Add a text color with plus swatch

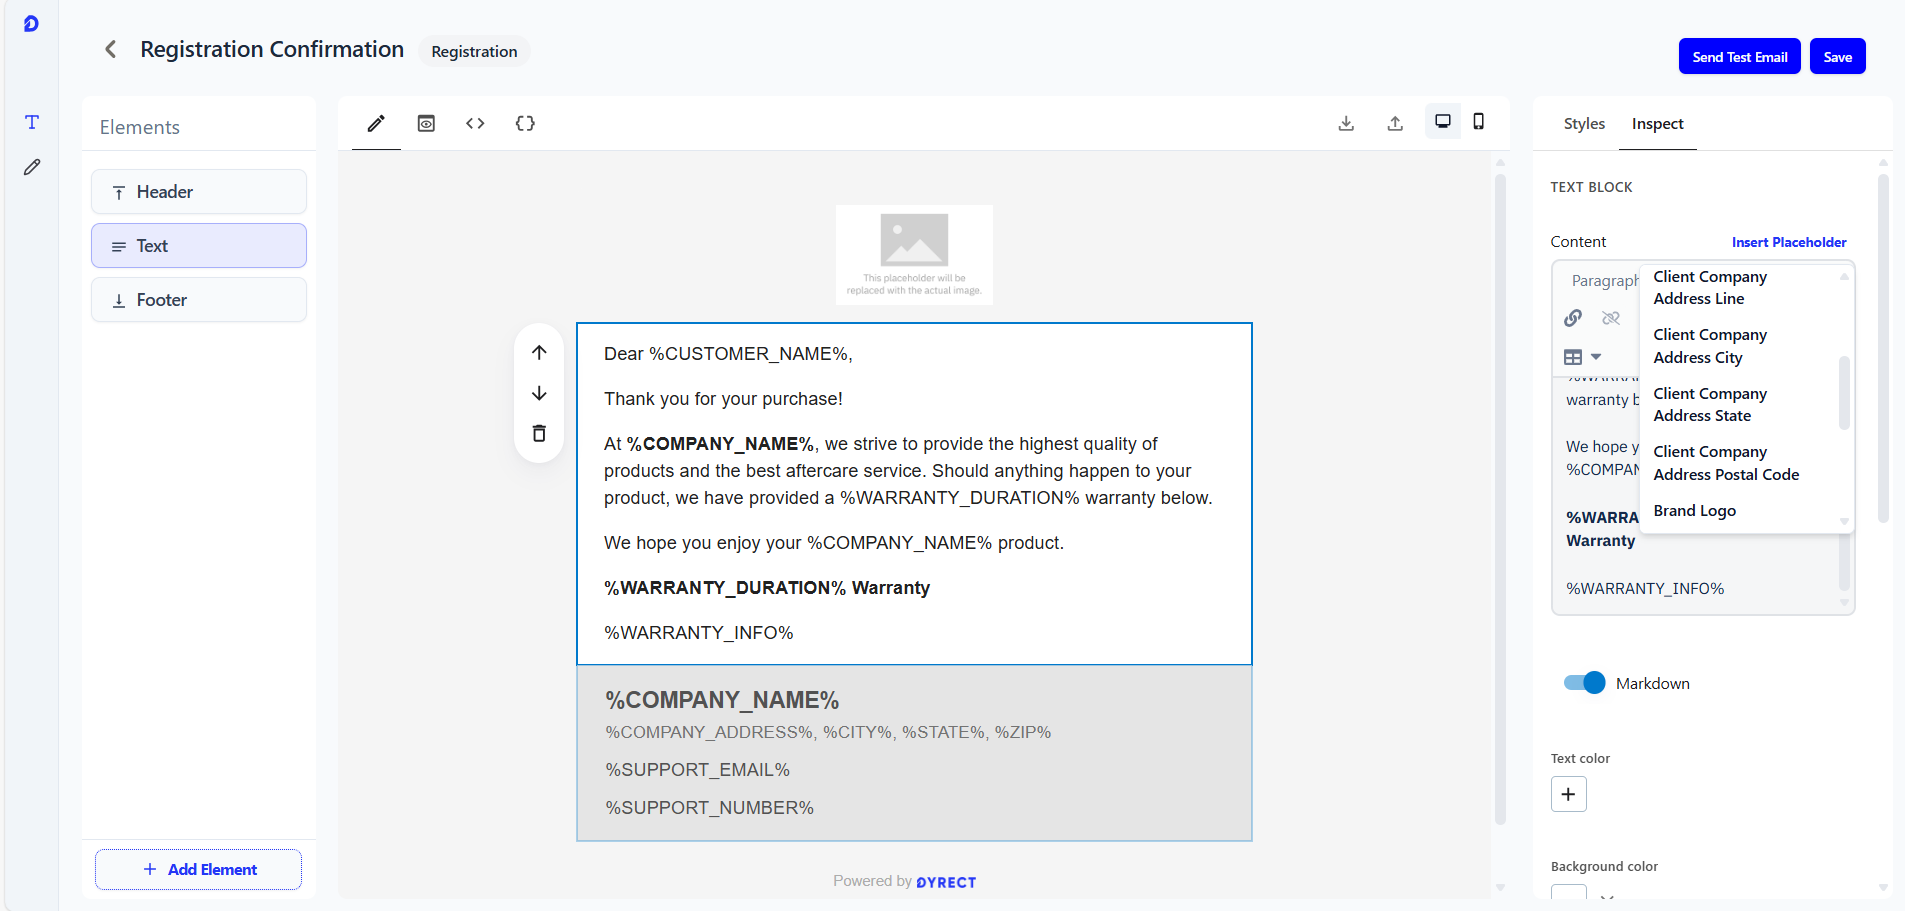pyautogui.click(x=1568, y=794)
